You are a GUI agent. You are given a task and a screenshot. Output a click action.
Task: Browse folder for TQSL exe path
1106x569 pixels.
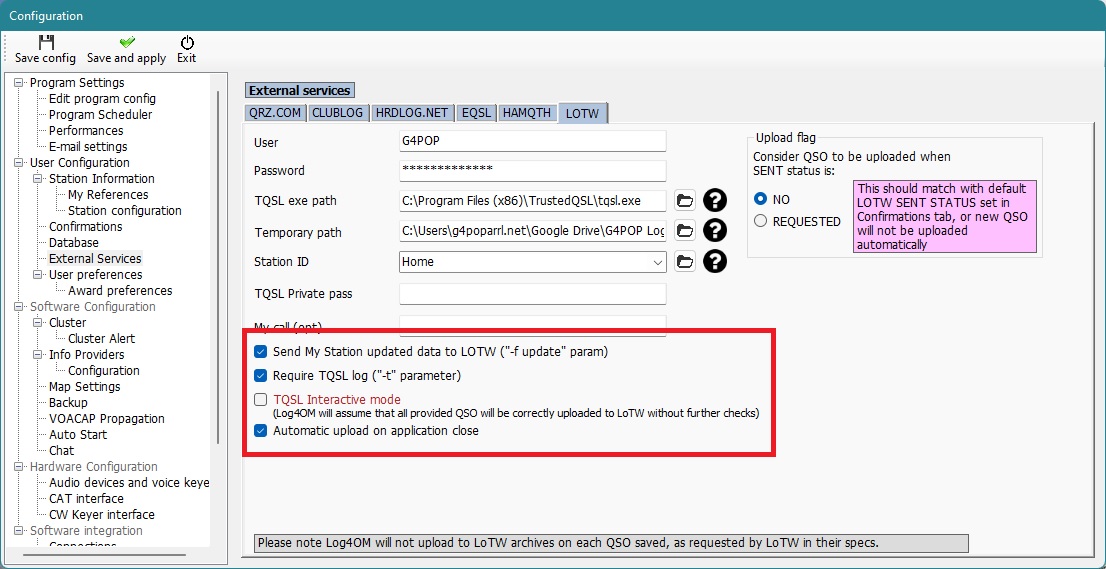coord(684,201)
